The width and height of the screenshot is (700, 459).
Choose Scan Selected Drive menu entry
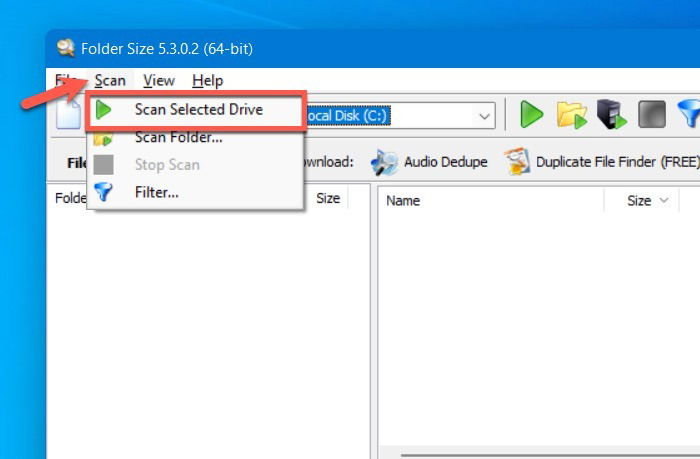tap(196, 110)
